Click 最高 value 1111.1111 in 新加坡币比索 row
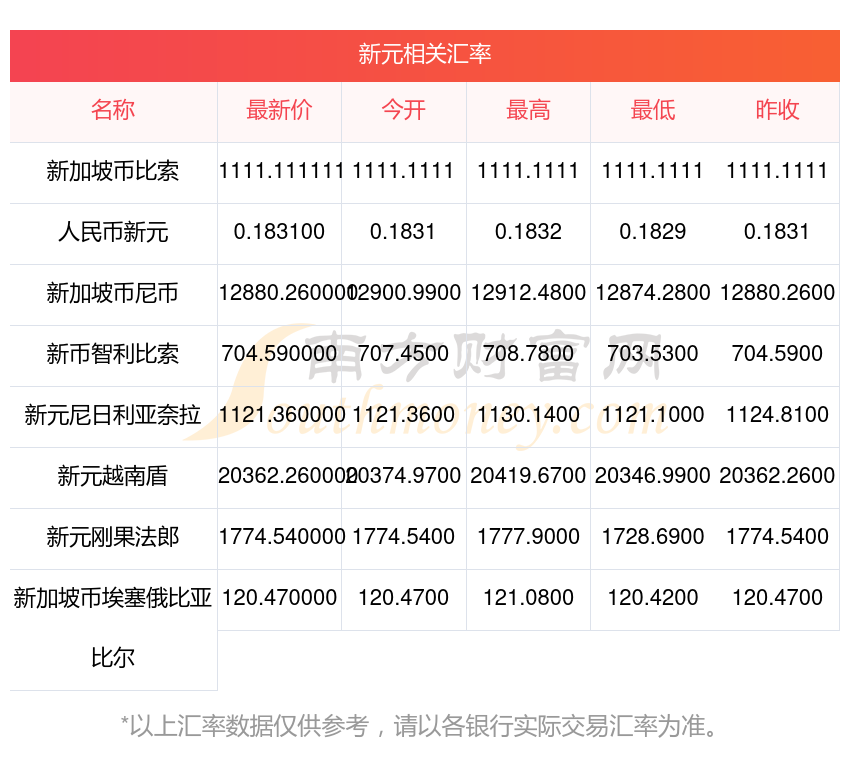 pyautogui.click(x=528, y=171)
